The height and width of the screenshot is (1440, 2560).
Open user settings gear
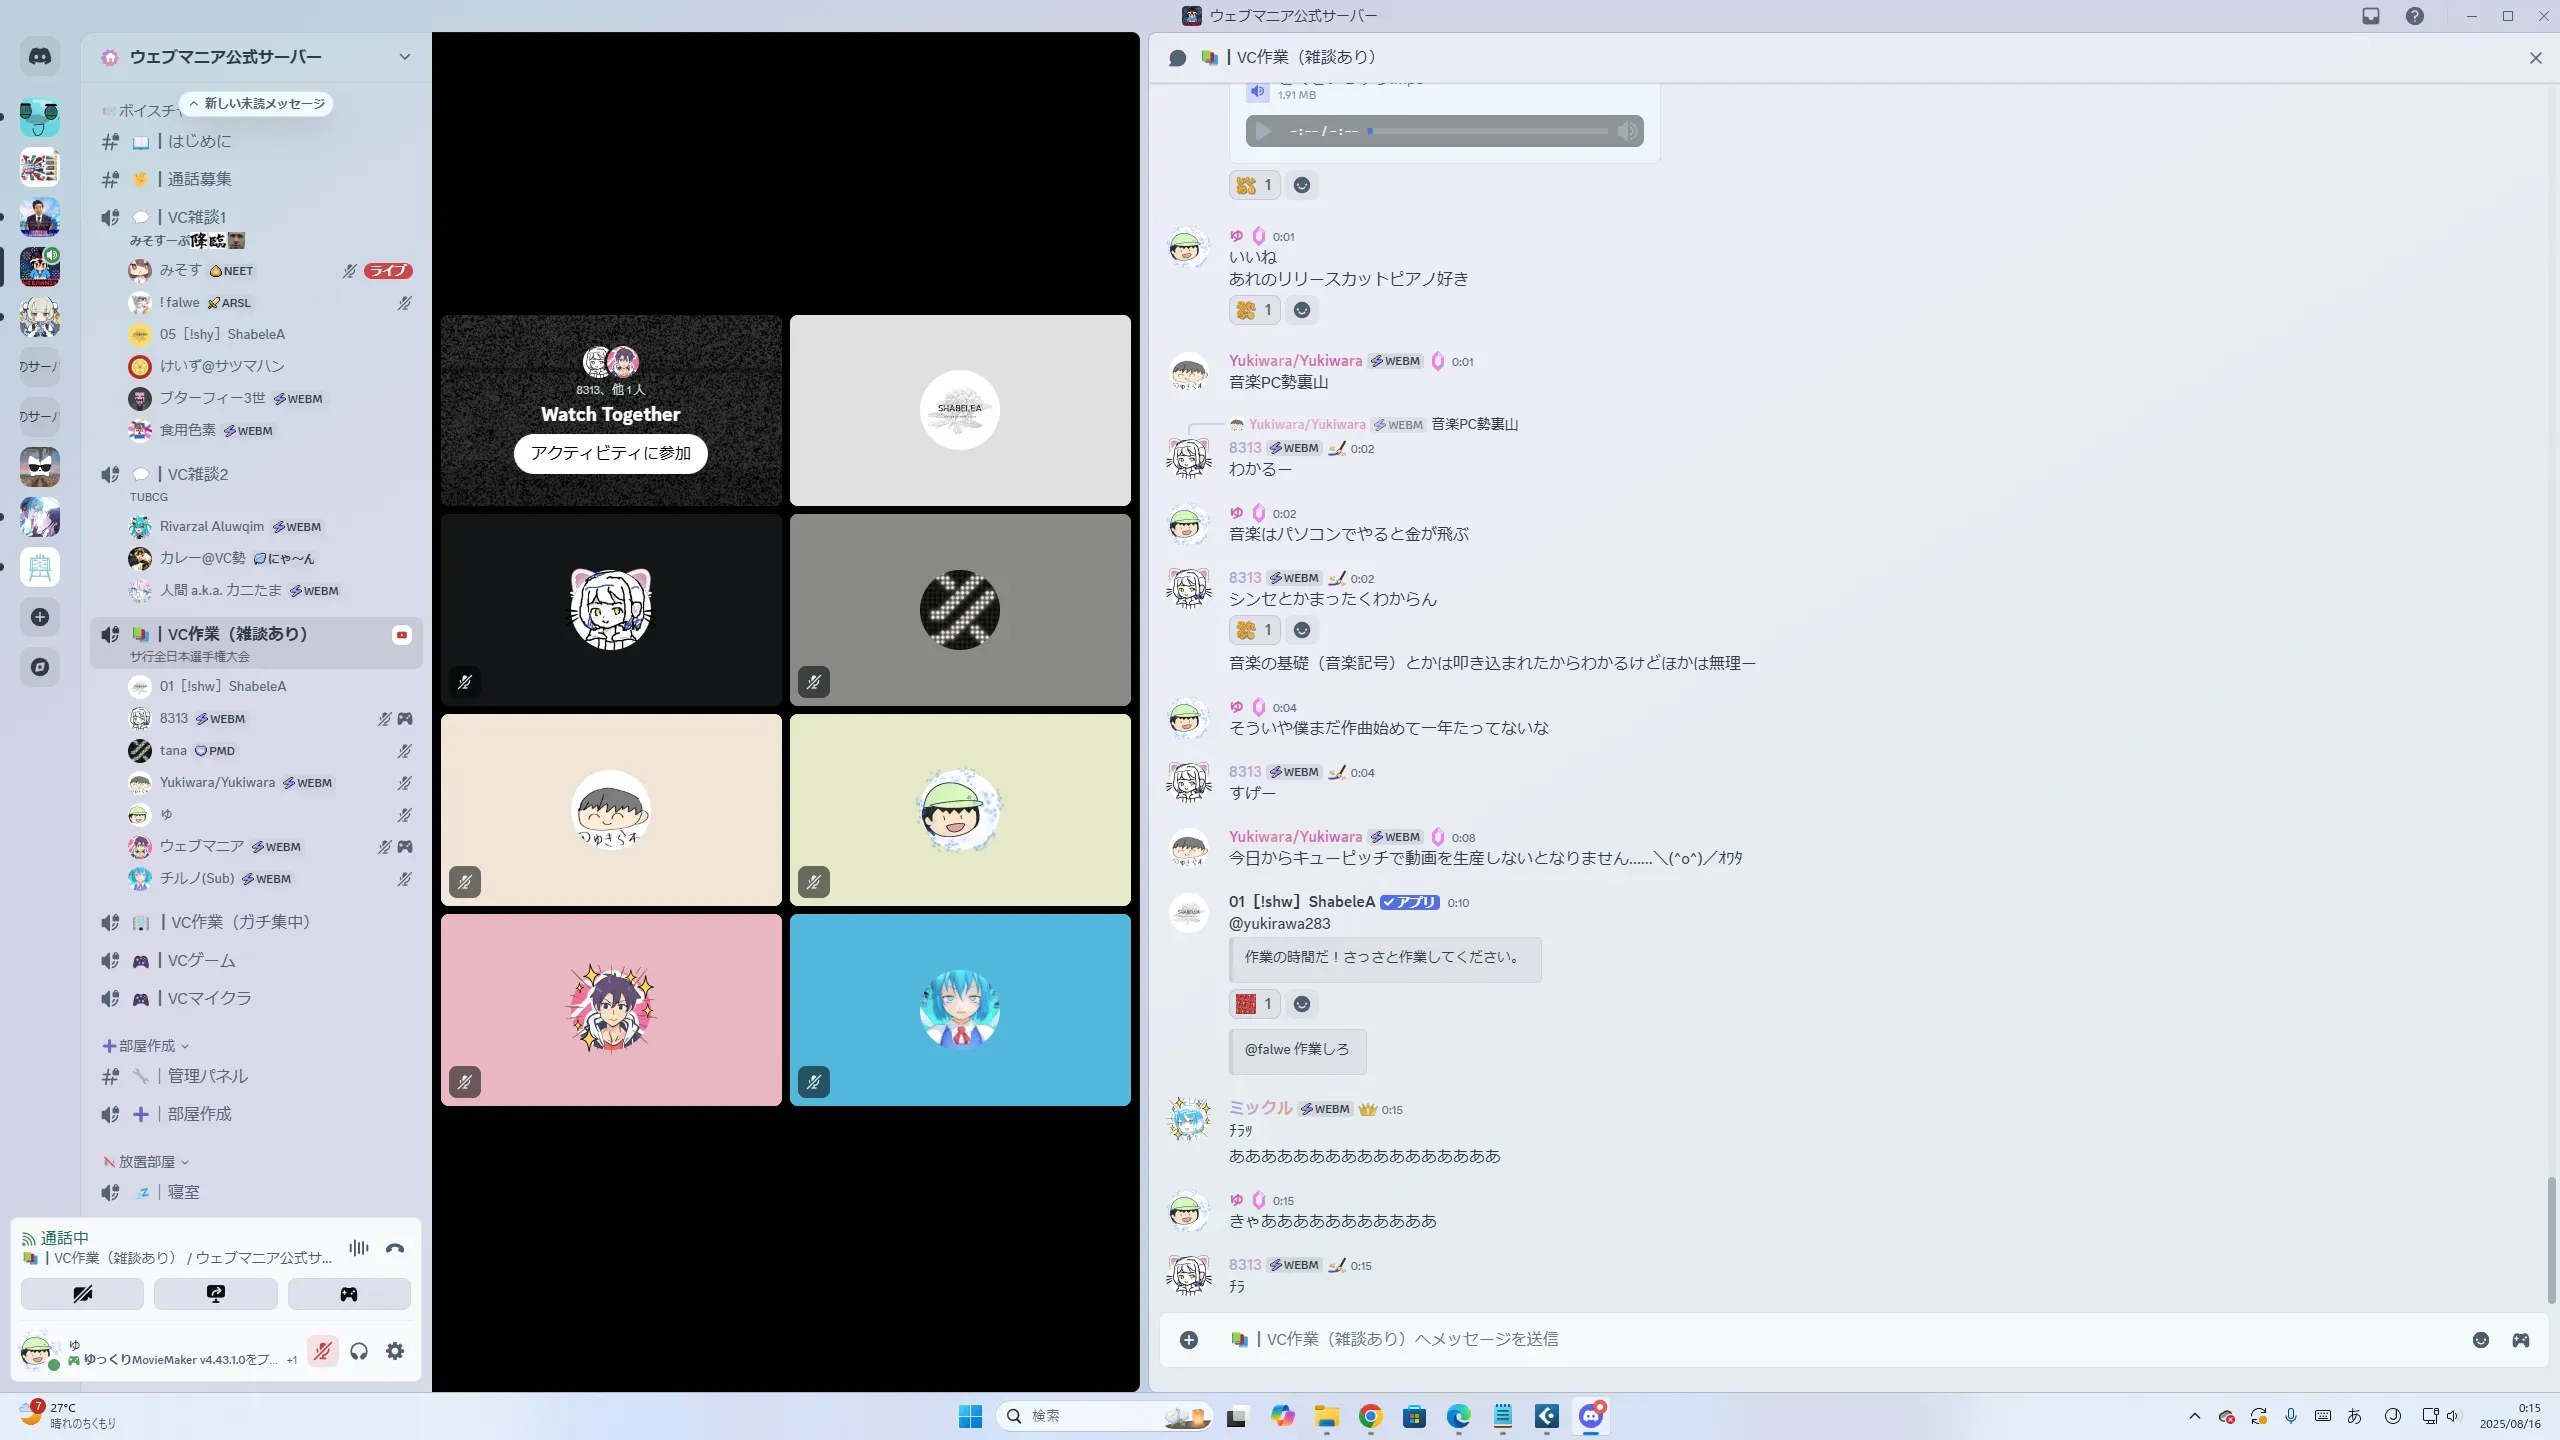click(395, 1351)
